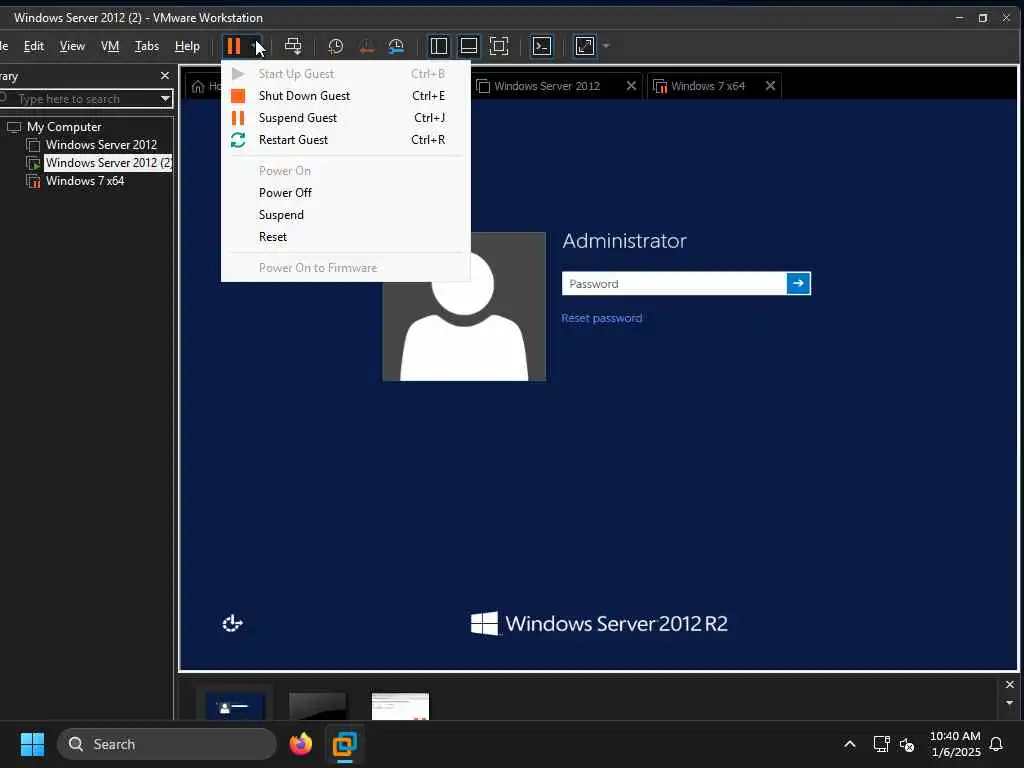This screenshot has width=1024, height=768.
Task: Toggle the thumbnail bar view icon
Action: (469, 46)
